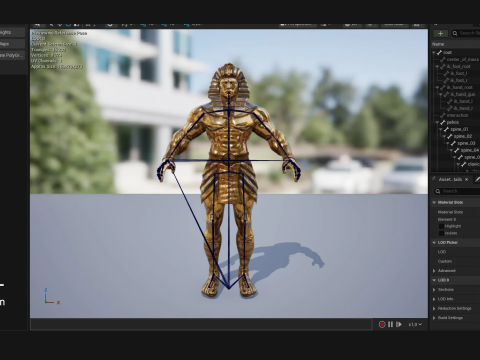Click the Maps button on left panel

tap(12, 44)
